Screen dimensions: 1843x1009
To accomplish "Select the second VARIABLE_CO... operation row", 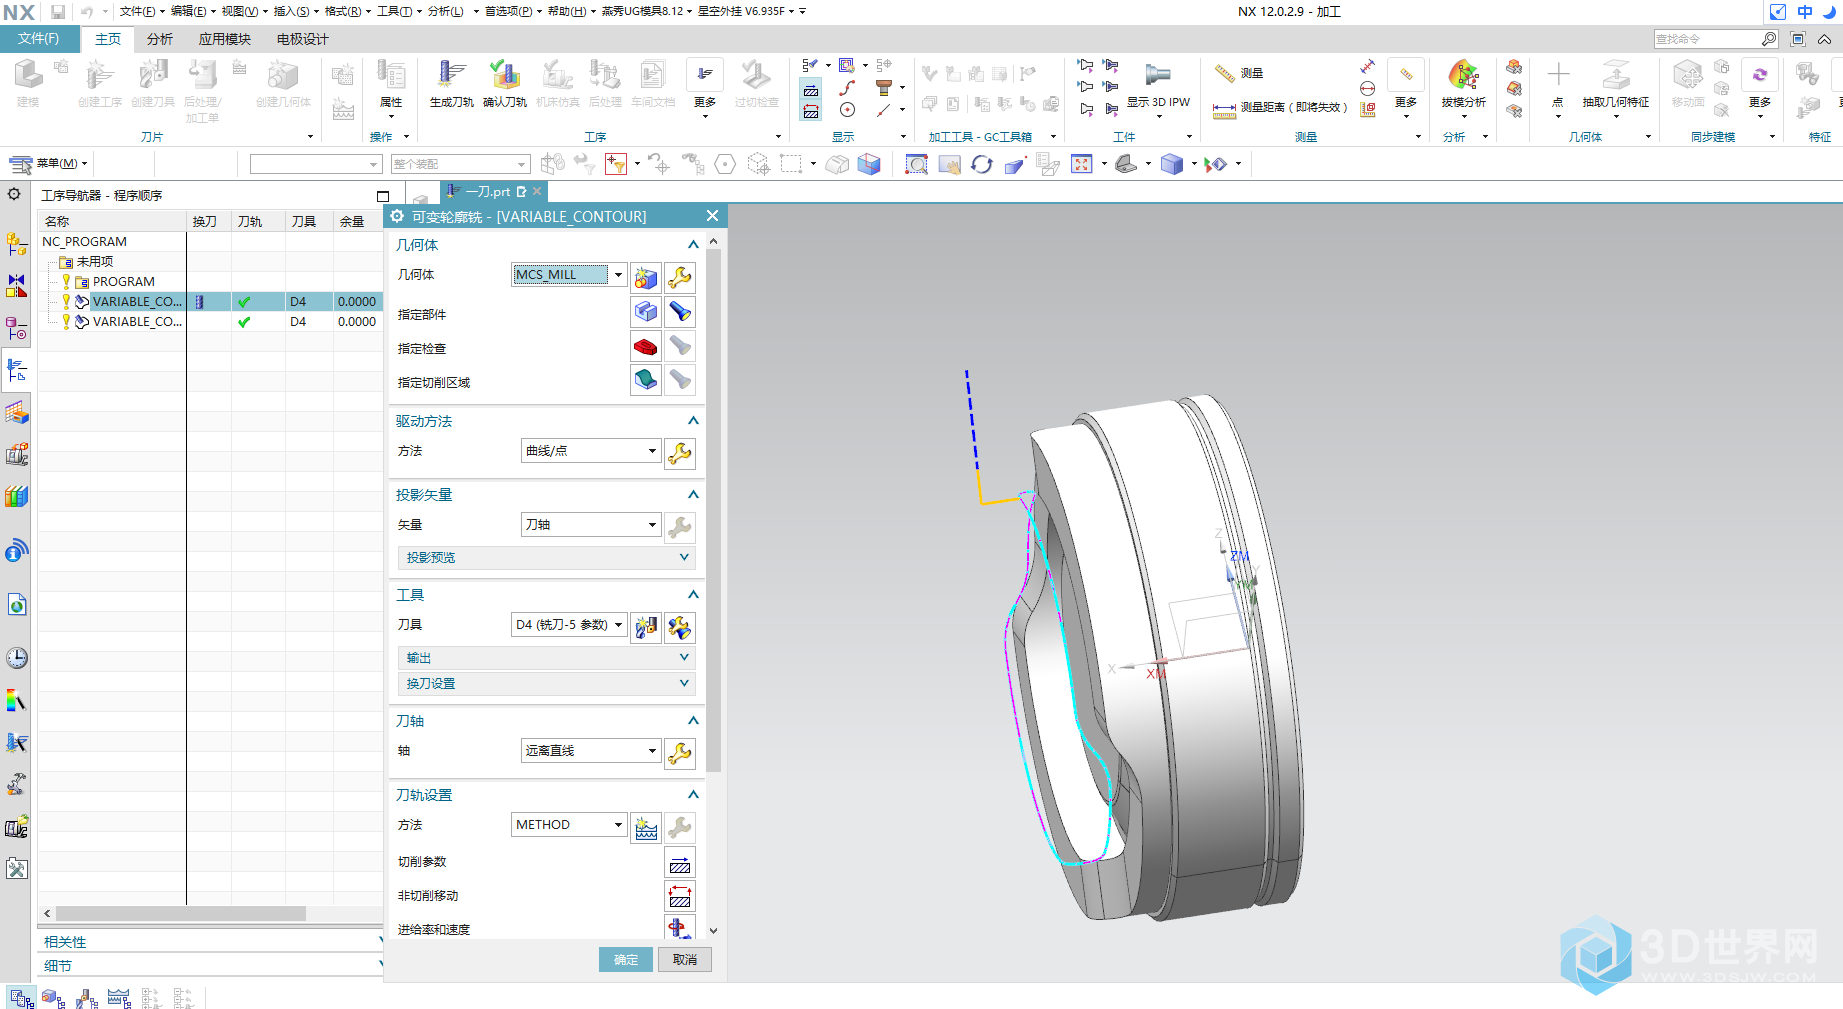I will click(210, 321).
